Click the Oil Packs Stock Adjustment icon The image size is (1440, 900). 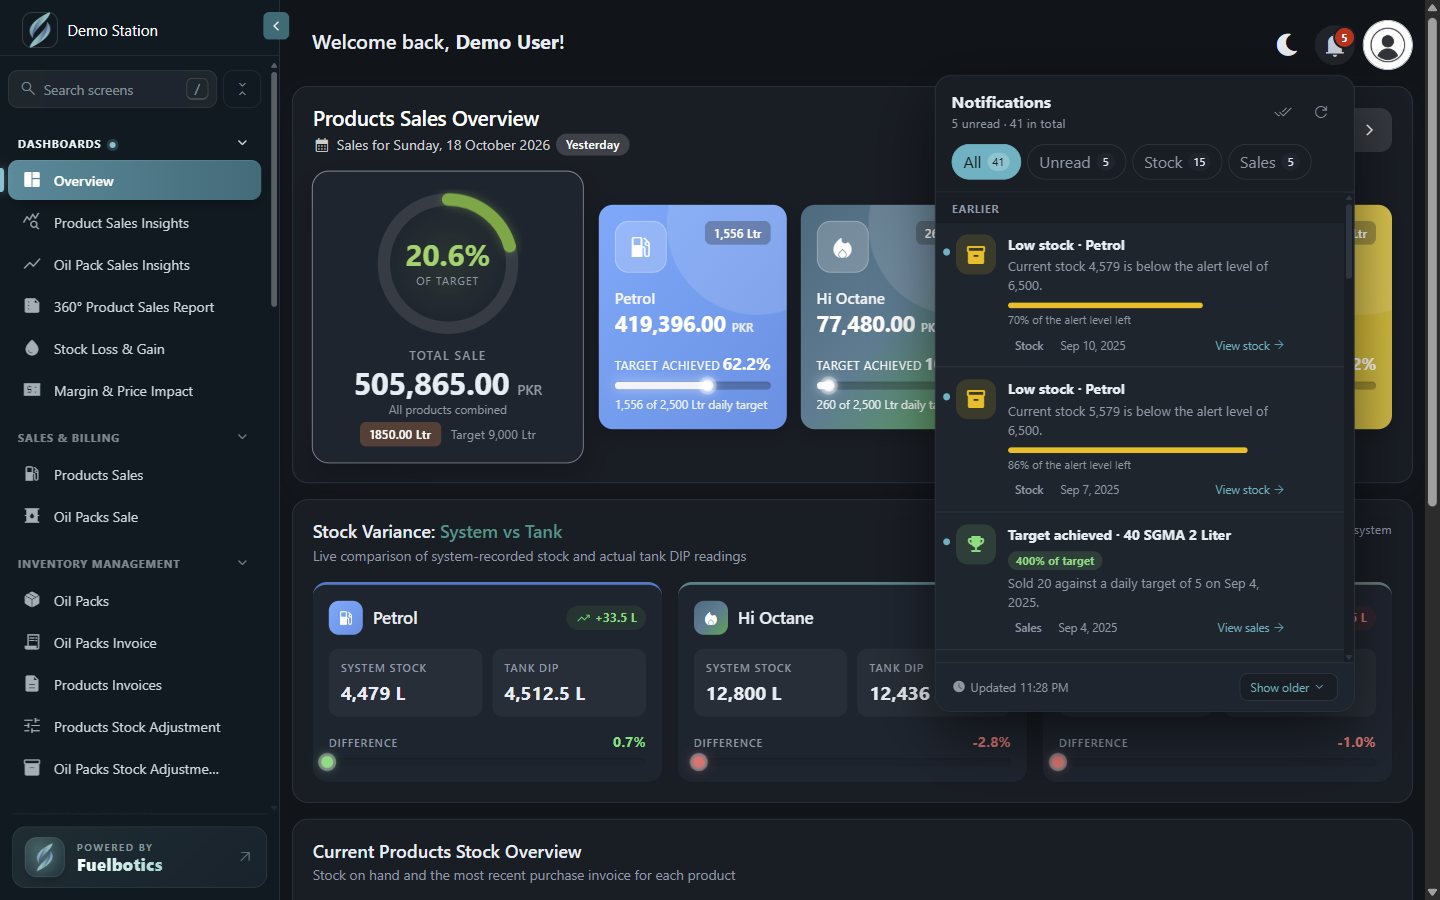click(x=32, y=768)
